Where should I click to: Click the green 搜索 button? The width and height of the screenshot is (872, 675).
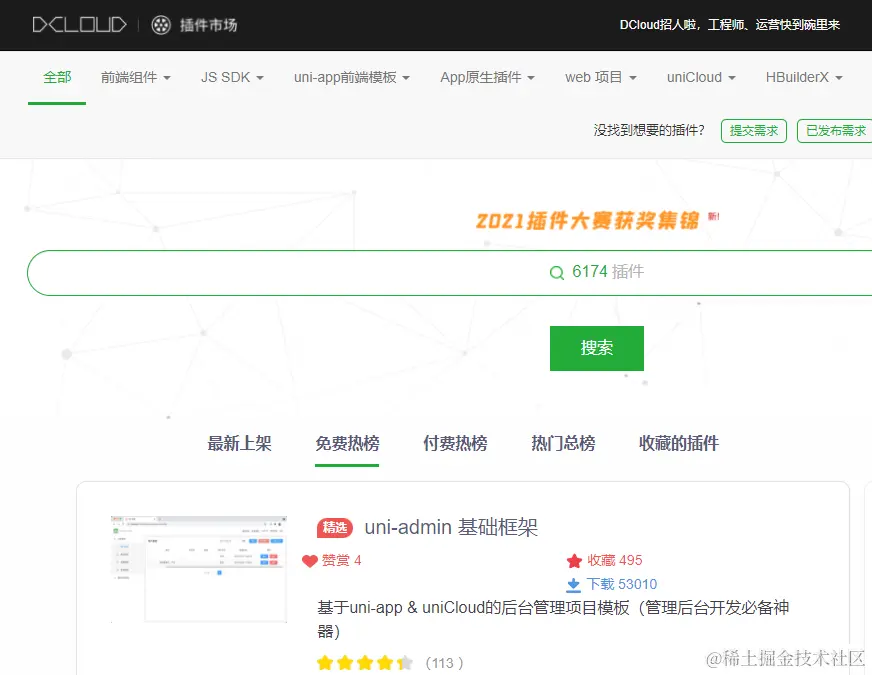(x=597, y=348)
